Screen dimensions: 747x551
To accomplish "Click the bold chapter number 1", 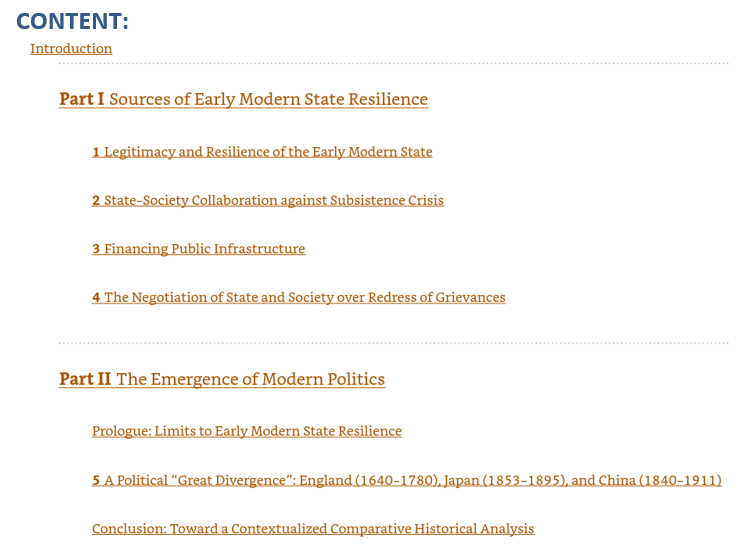I will click(96, 152).
